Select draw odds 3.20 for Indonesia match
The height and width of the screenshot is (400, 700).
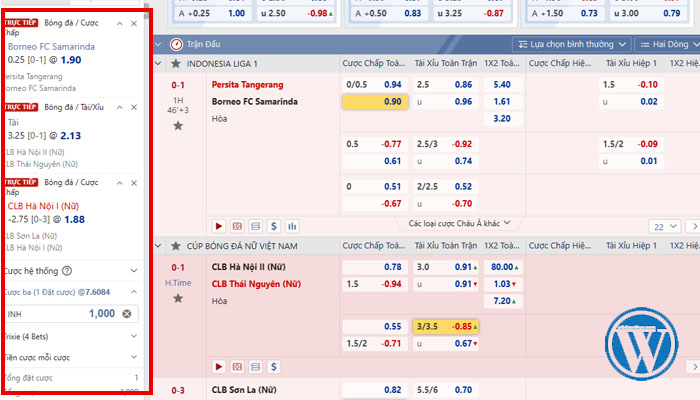[502, 119]
